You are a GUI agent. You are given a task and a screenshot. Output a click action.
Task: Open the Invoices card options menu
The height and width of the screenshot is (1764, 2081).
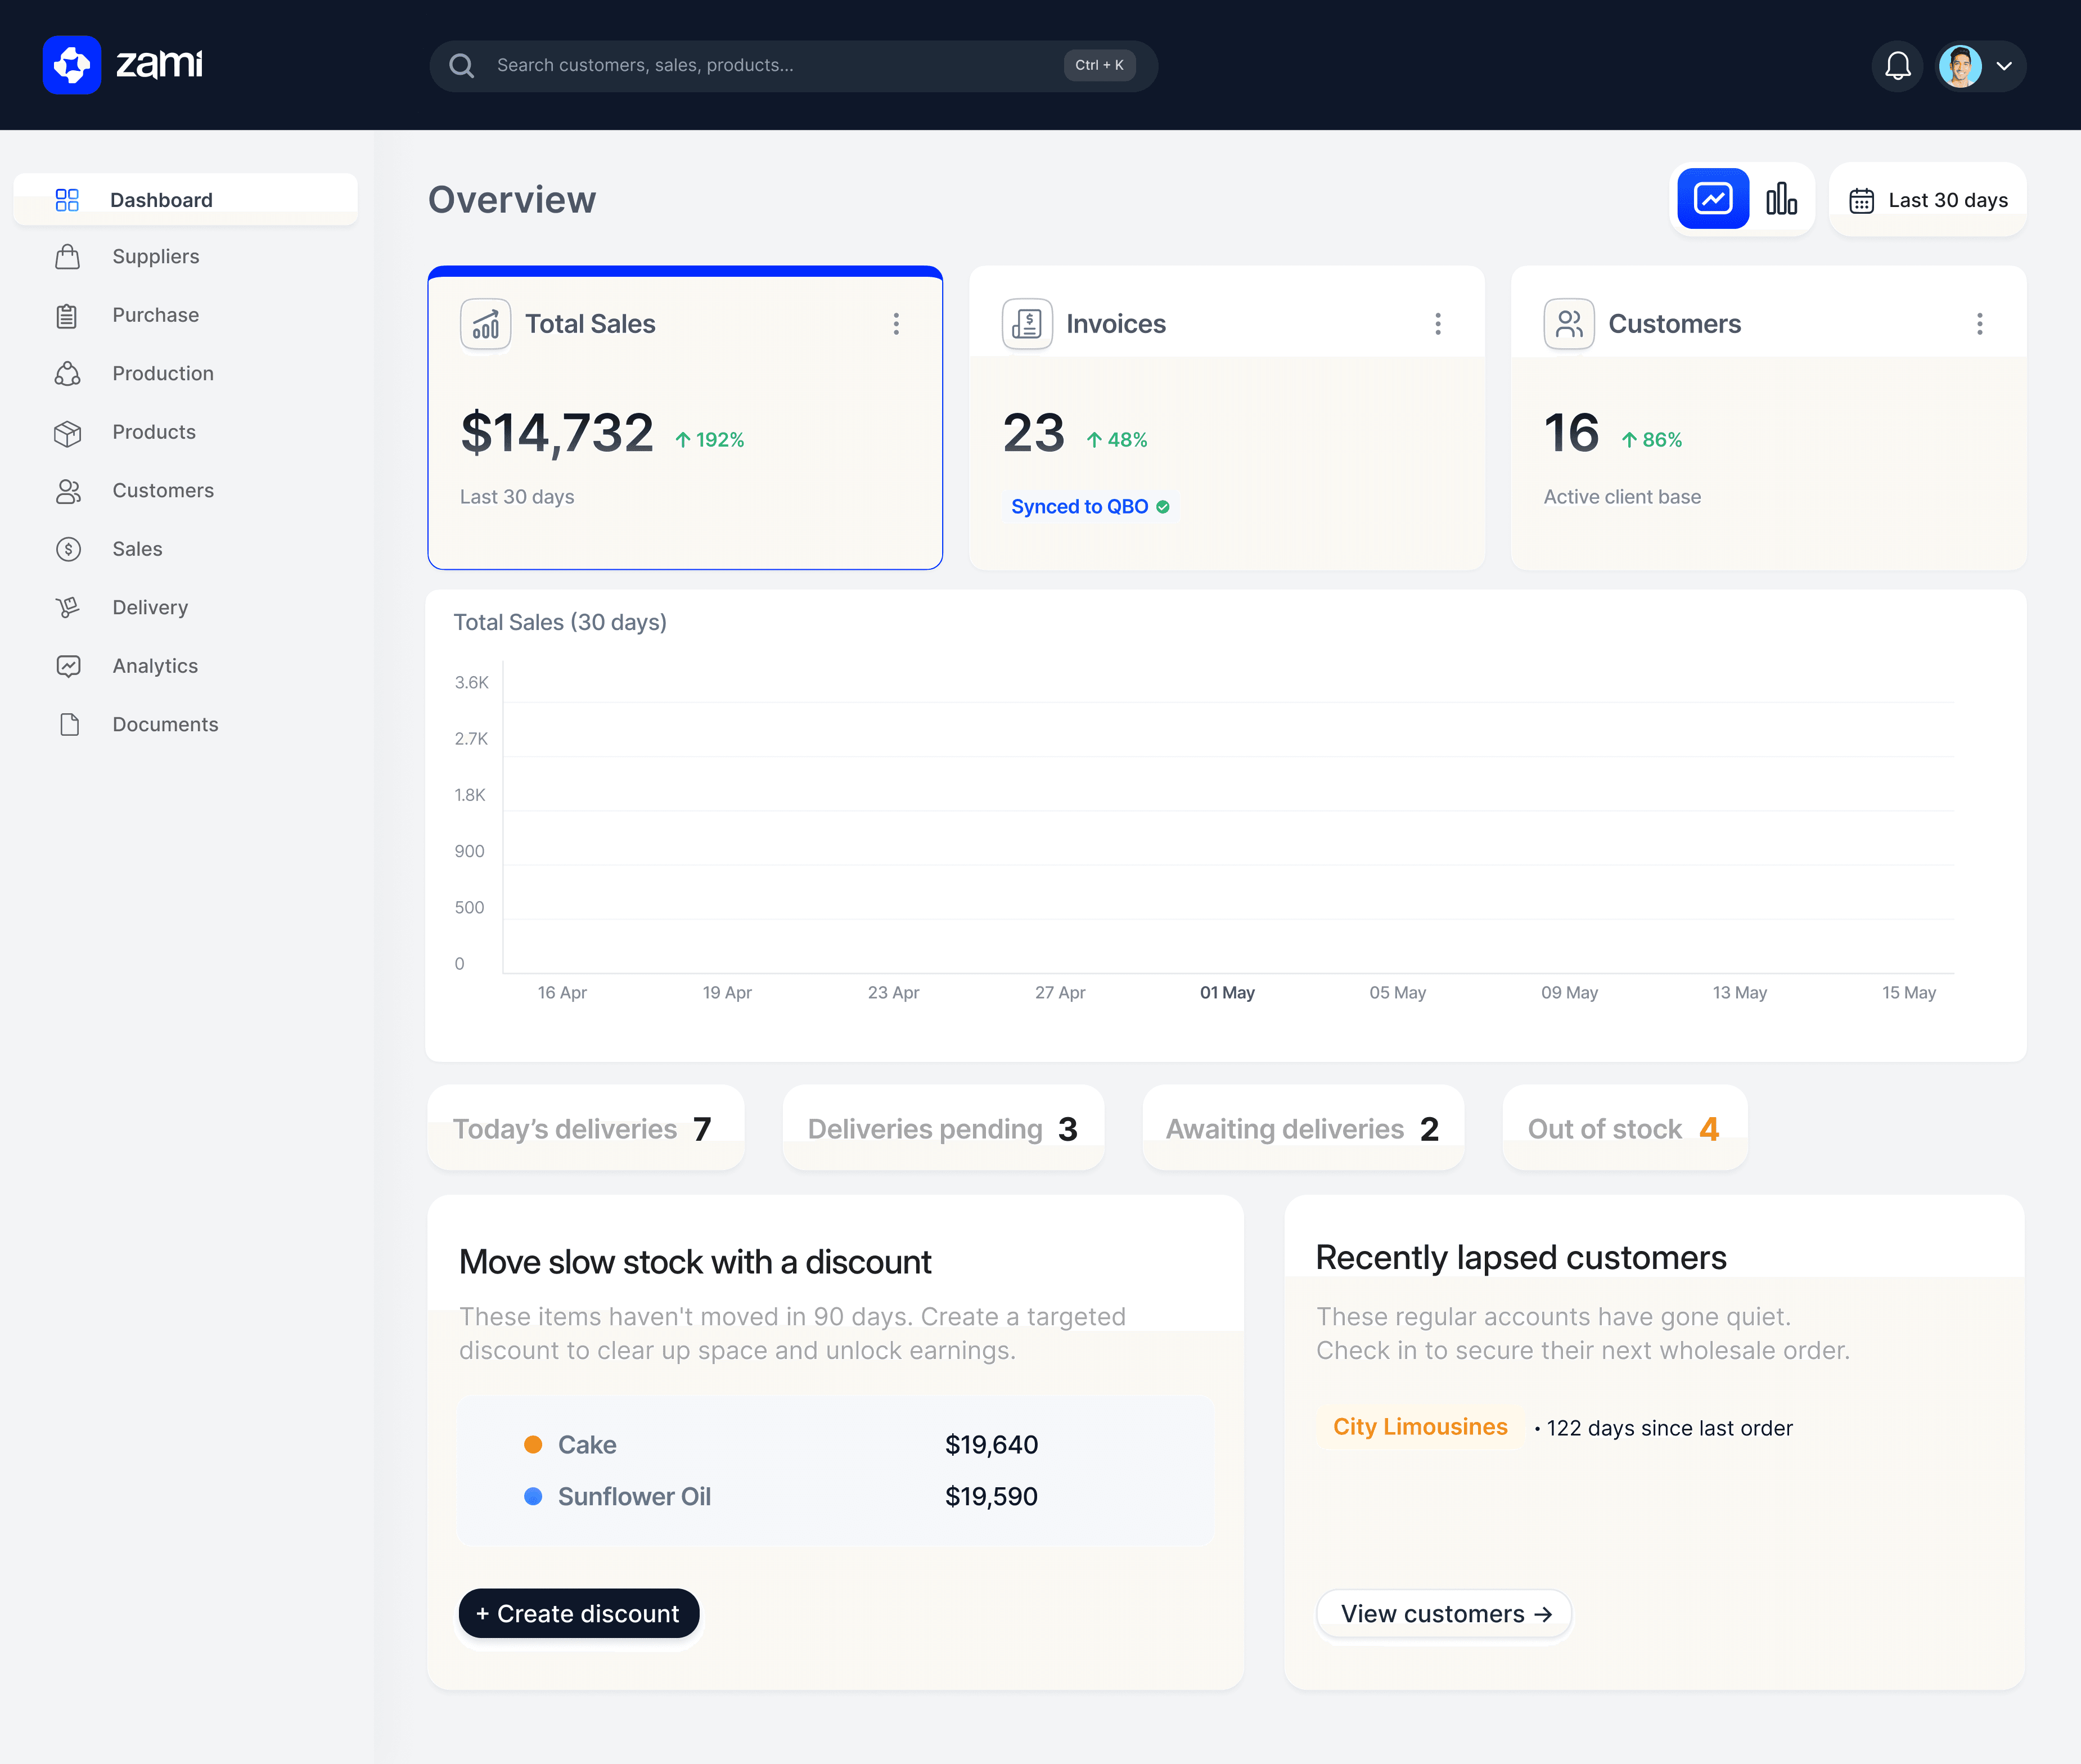(x=1437, y=324)
